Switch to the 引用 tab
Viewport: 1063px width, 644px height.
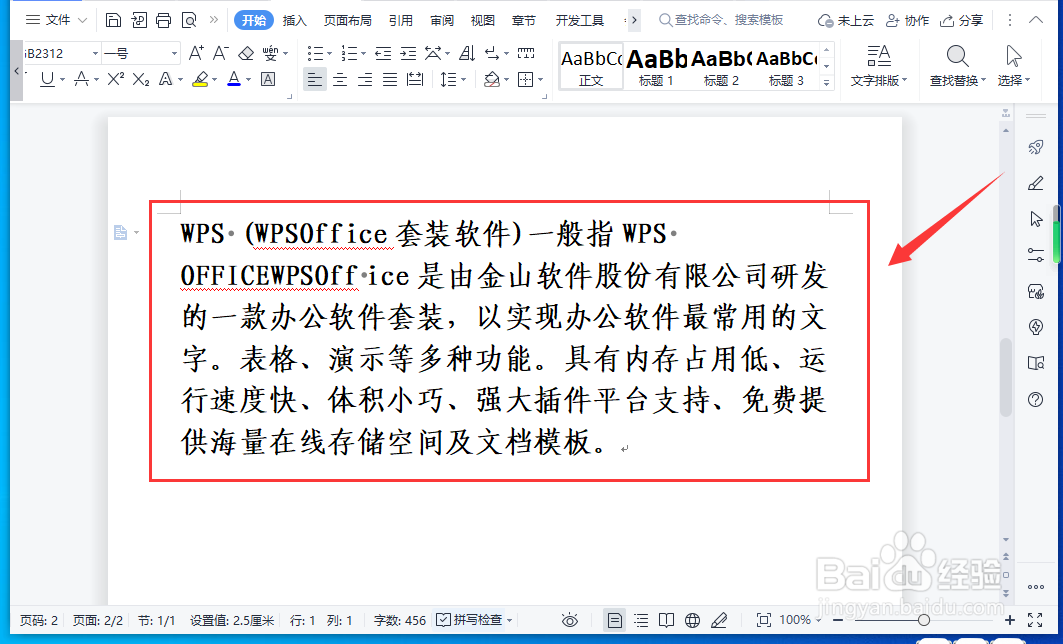tap(401, 20)
